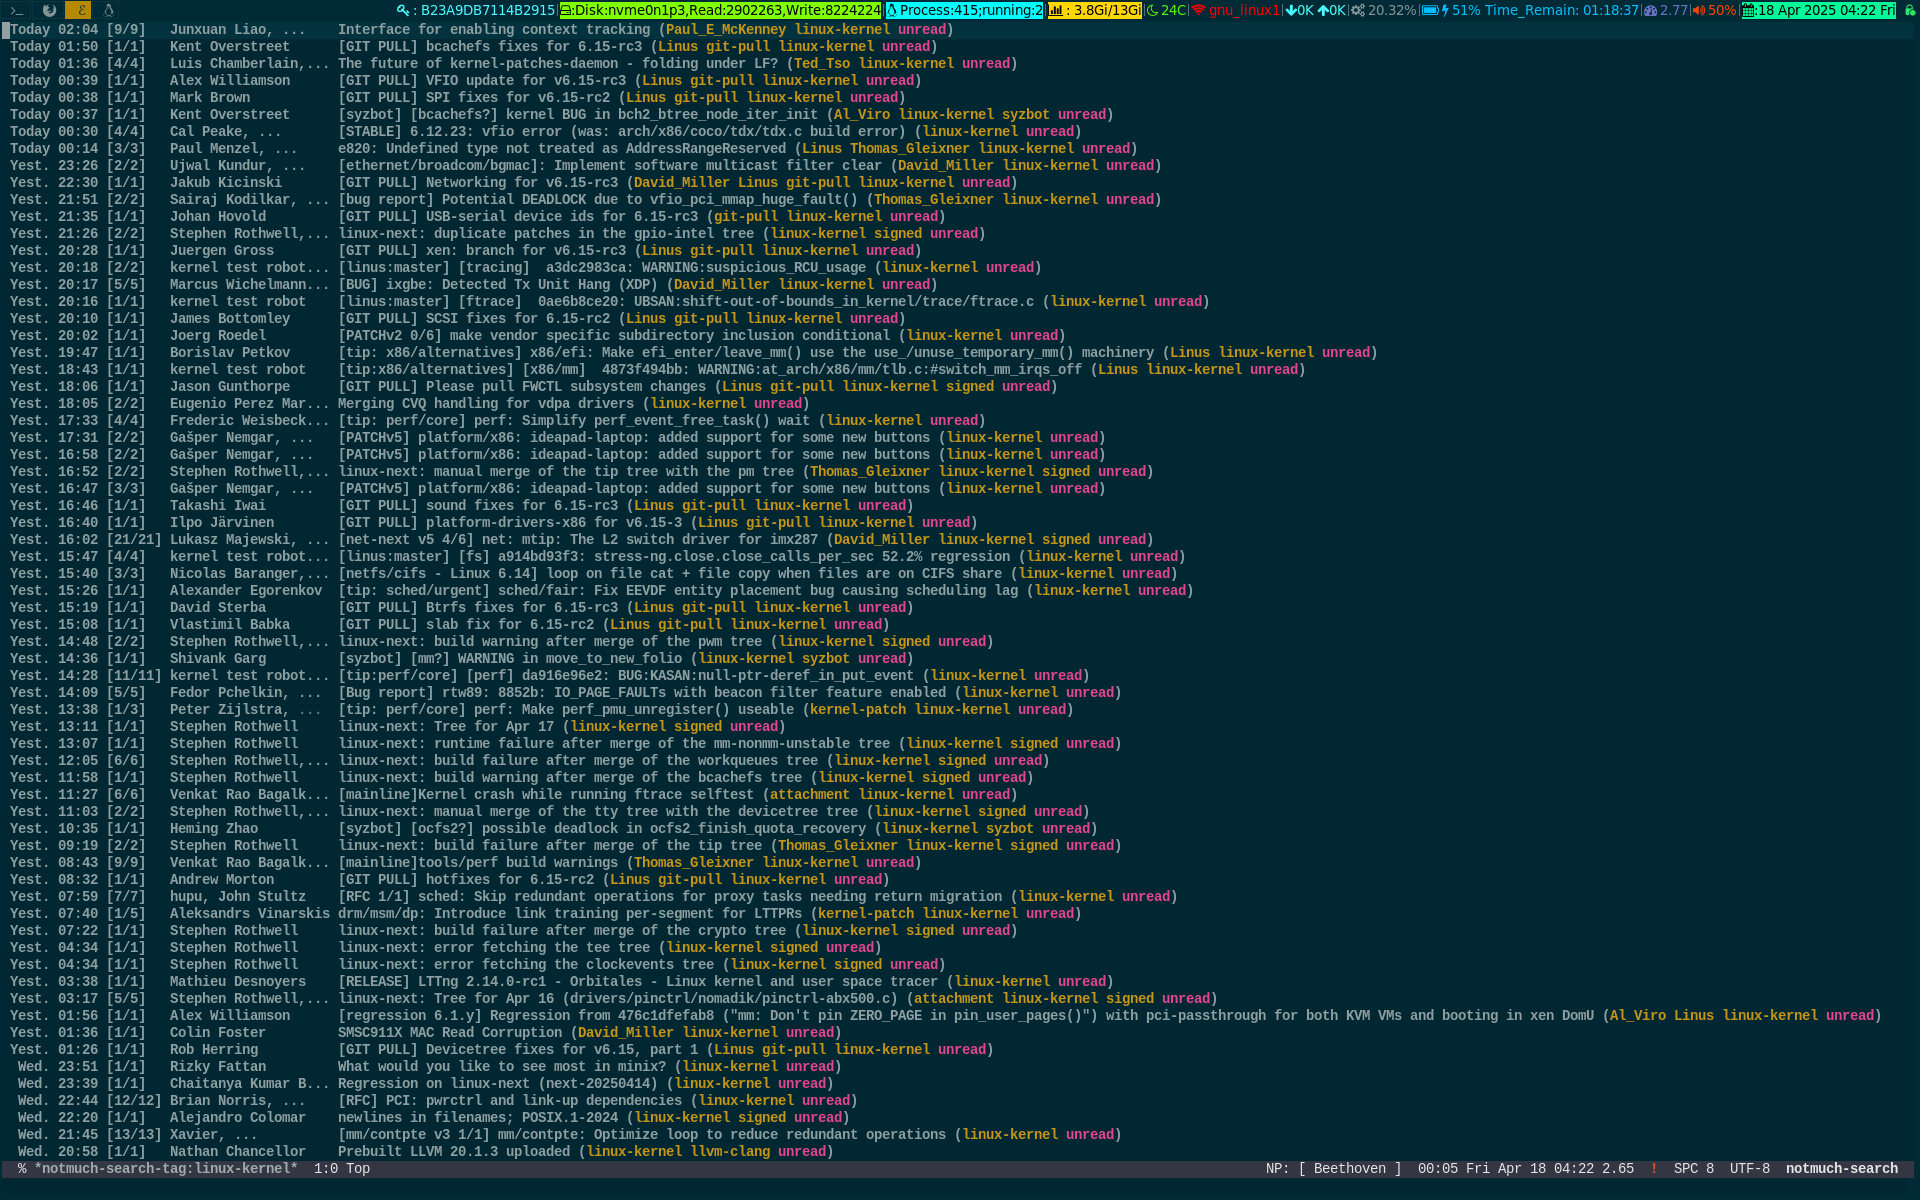This screenshot has width=1920, height=1200.
Task: Open linux-next Tree for Apr 17 message
Action: [x=446, y=727]
